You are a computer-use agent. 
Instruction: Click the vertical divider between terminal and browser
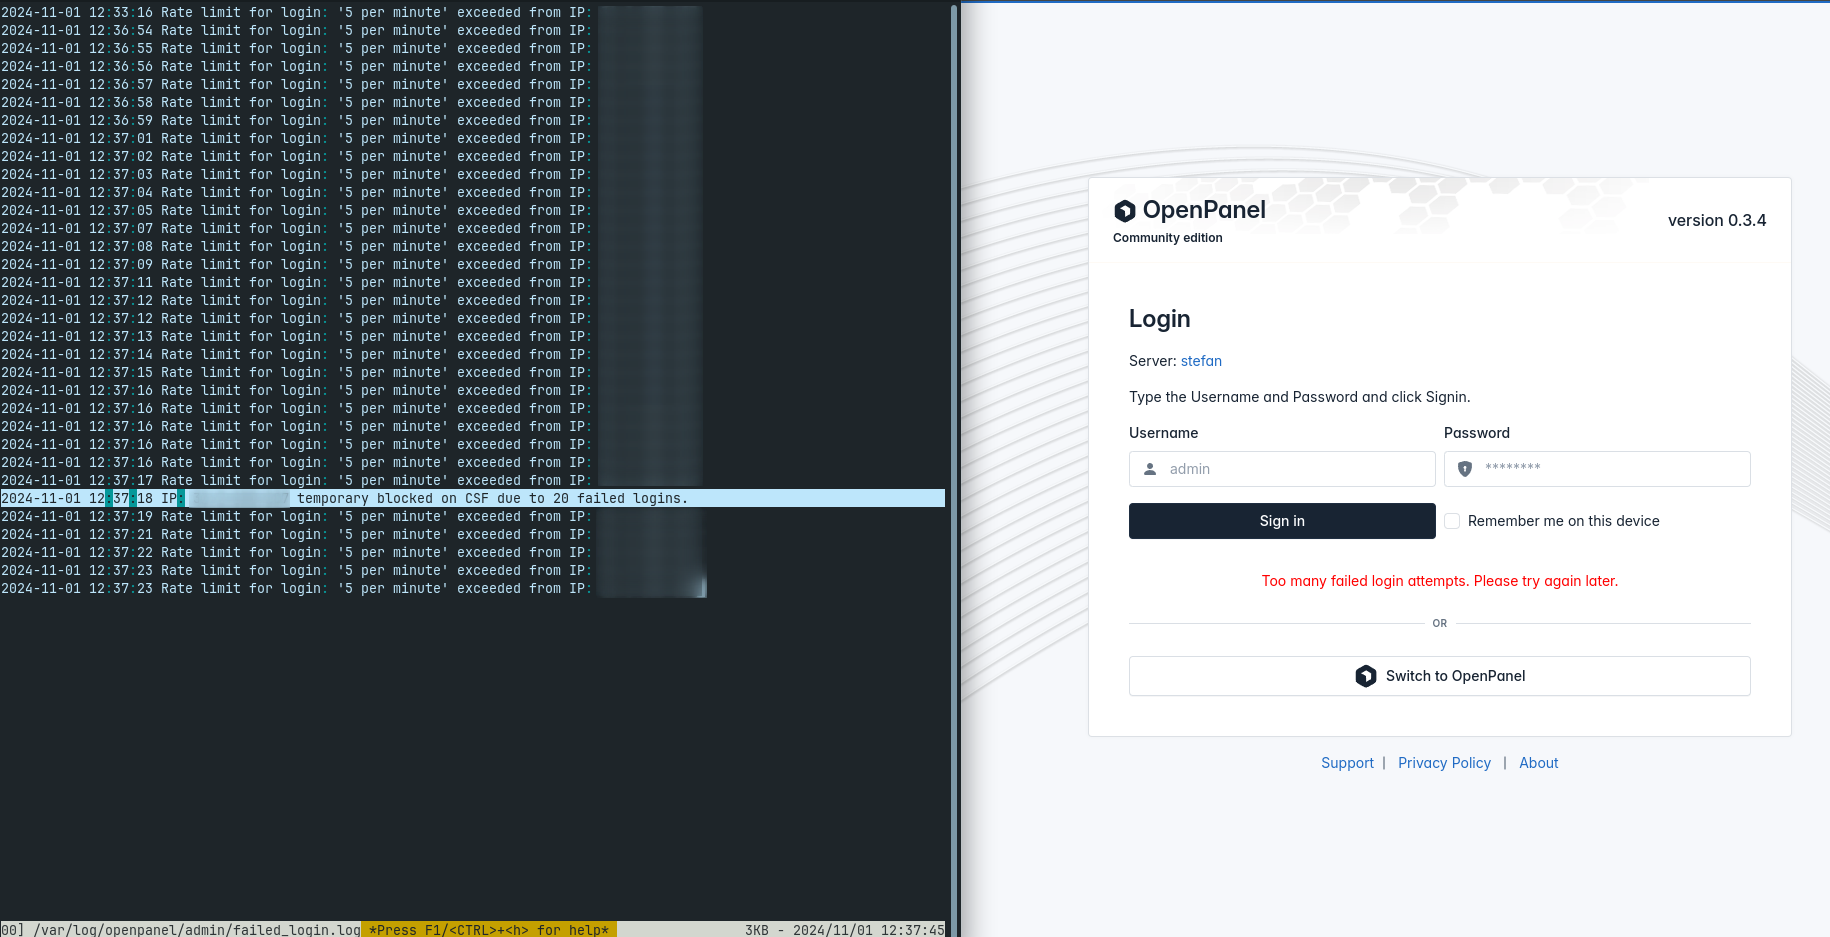[x=954, y=468]
